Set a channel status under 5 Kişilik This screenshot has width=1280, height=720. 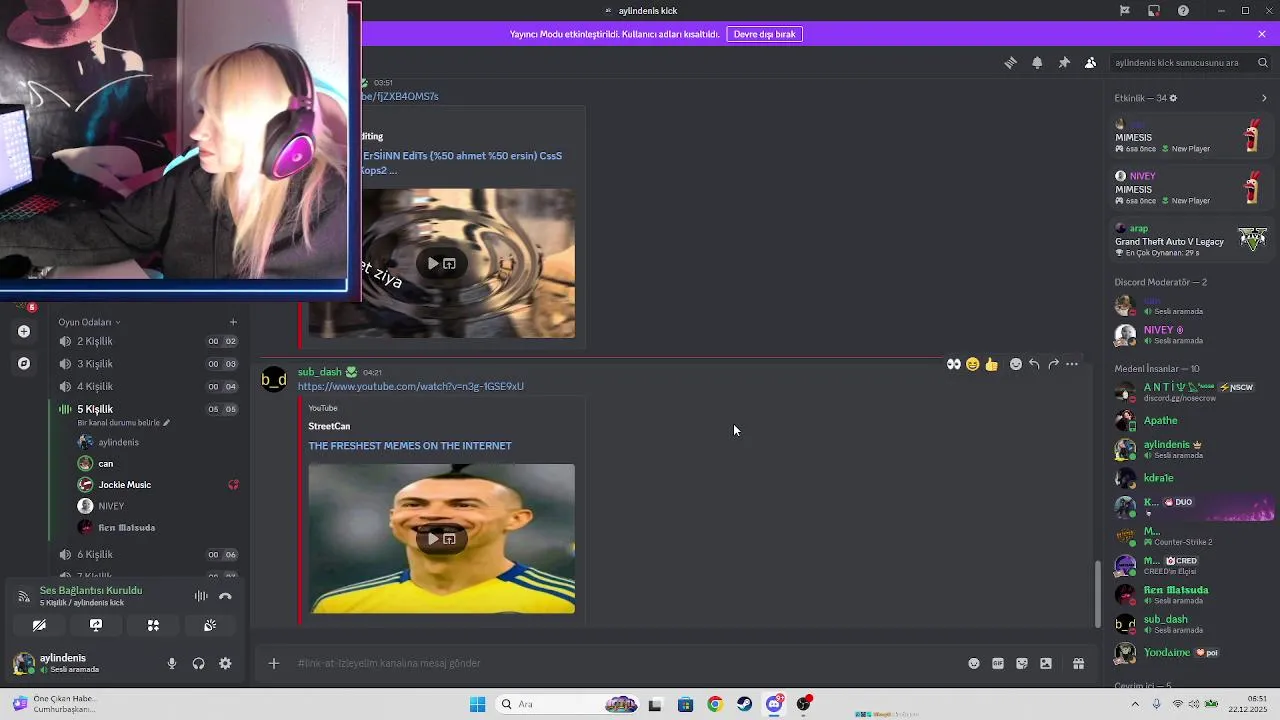pyautogui.click(x=124, y=423)
